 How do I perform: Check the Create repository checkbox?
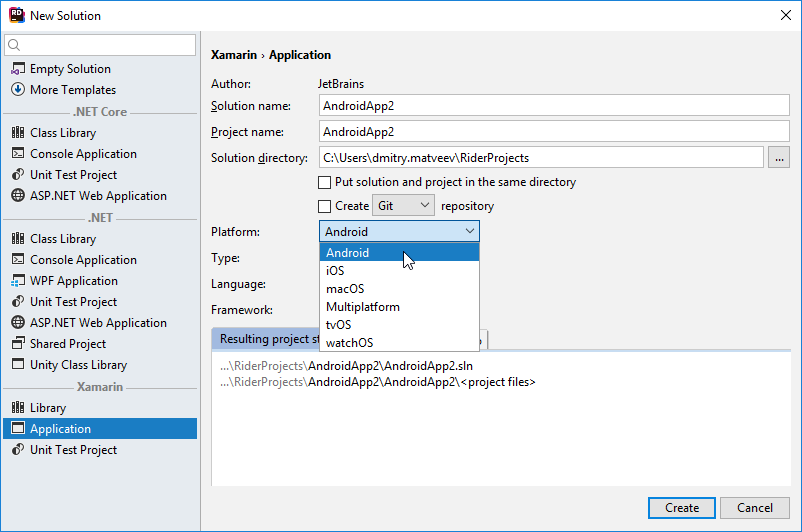click(x=324, y=206)
